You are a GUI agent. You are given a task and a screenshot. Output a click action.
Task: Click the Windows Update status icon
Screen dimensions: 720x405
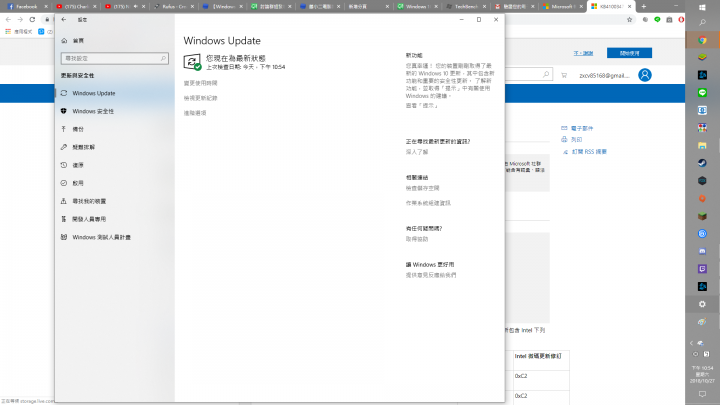(x=192, y=62)
